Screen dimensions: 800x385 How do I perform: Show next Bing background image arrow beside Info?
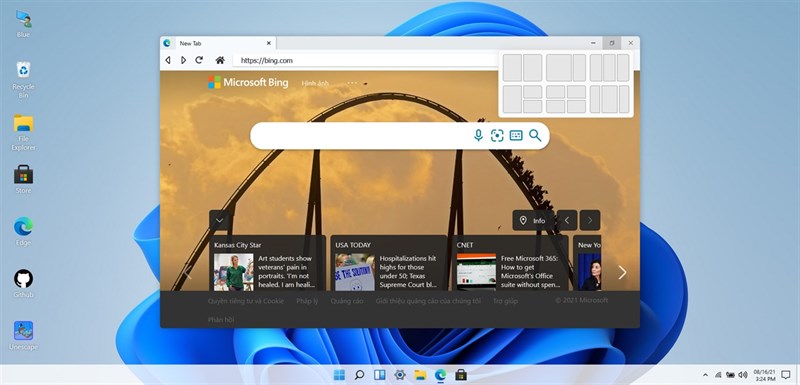590,220
